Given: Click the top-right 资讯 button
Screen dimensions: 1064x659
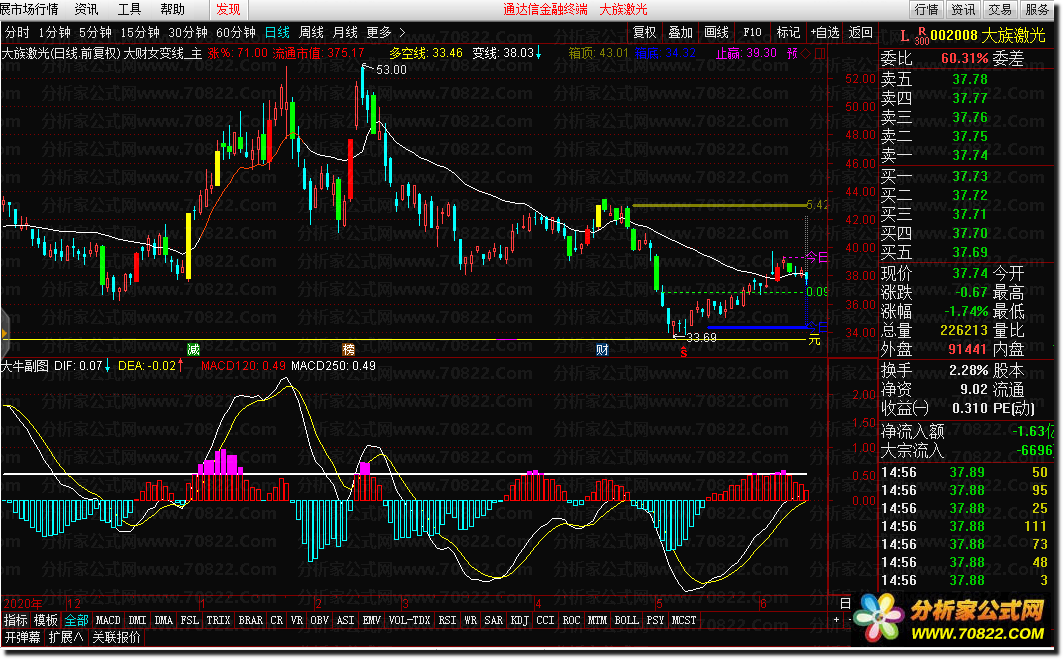Looking at the screenshot, I should point(963,9).
